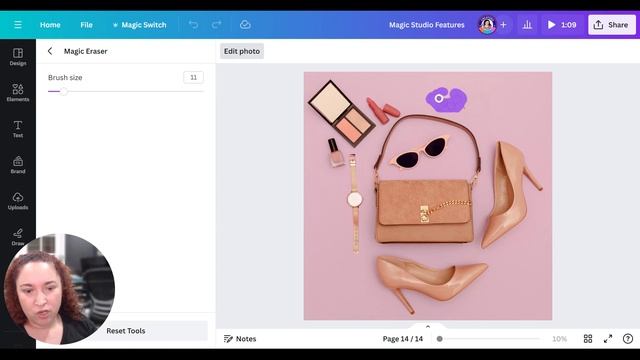
Task: Open Magic Switch
Action: click(140, 25)
